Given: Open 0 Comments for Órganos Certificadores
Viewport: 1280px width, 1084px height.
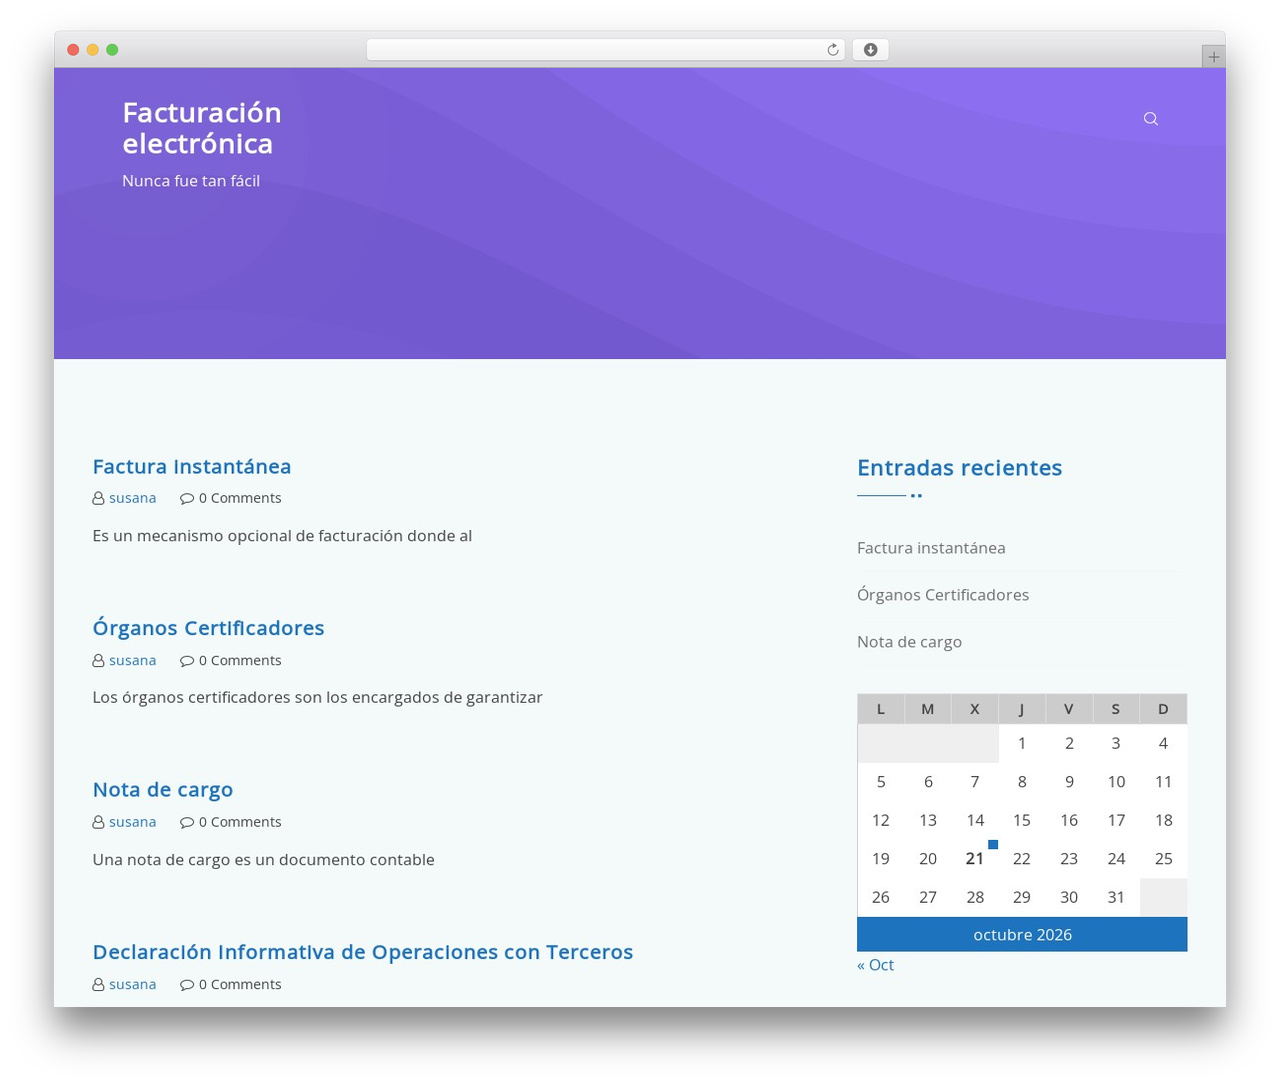Looking at the screenshot, I should (240, 661).
